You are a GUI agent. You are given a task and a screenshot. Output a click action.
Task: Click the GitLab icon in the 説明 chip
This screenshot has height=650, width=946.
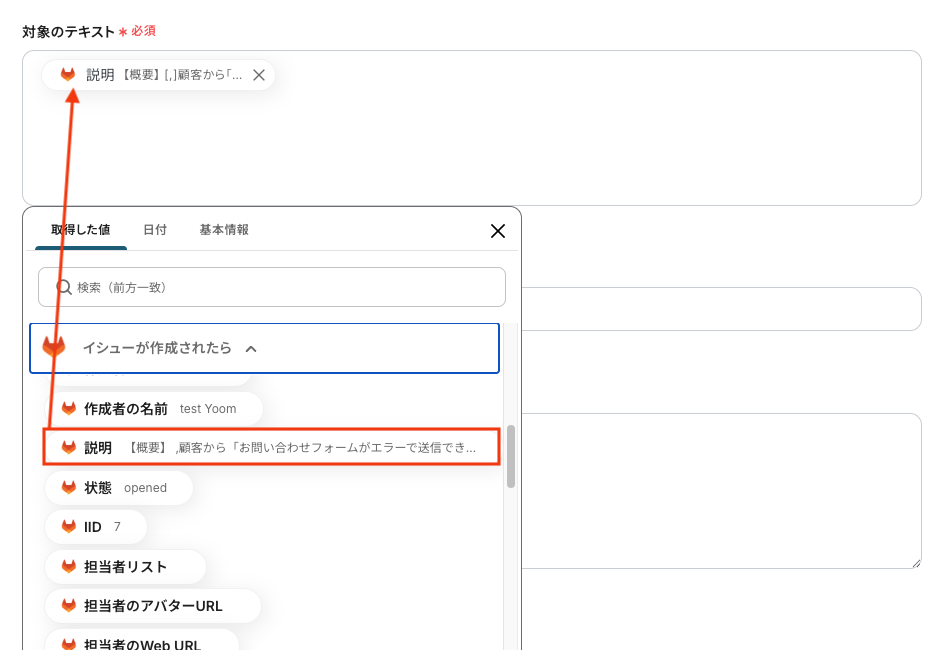[68, 74]
